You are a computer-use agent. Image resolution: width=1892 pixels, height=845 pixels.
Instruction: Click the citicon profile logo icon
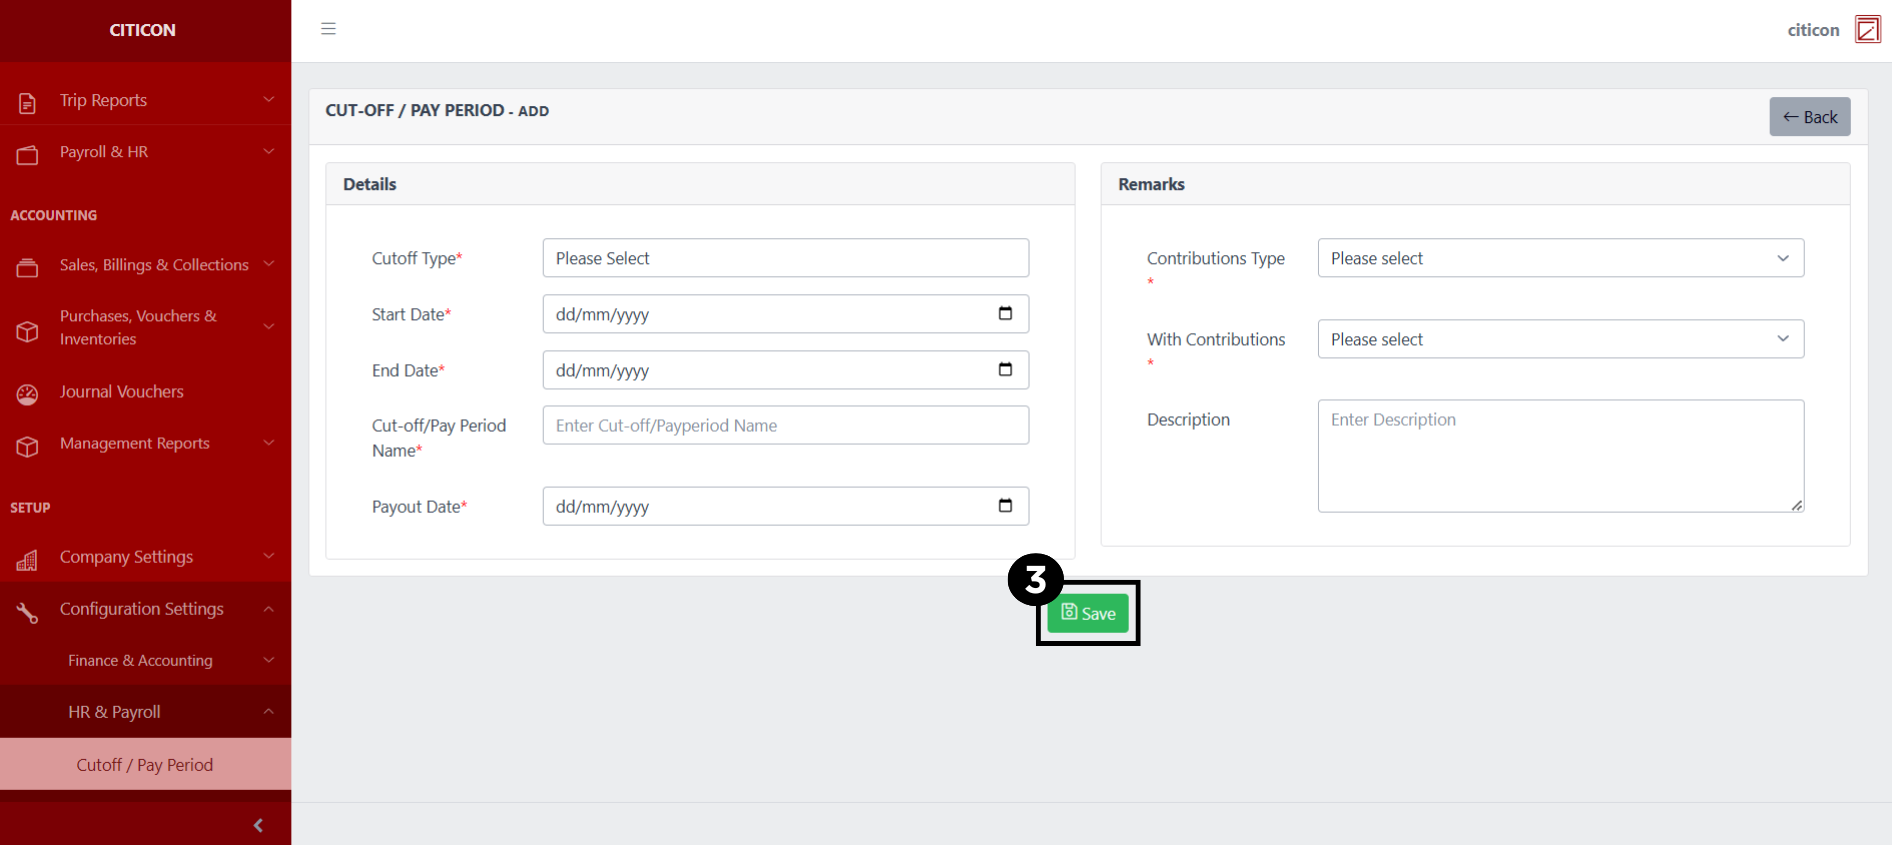point(1867,30)
